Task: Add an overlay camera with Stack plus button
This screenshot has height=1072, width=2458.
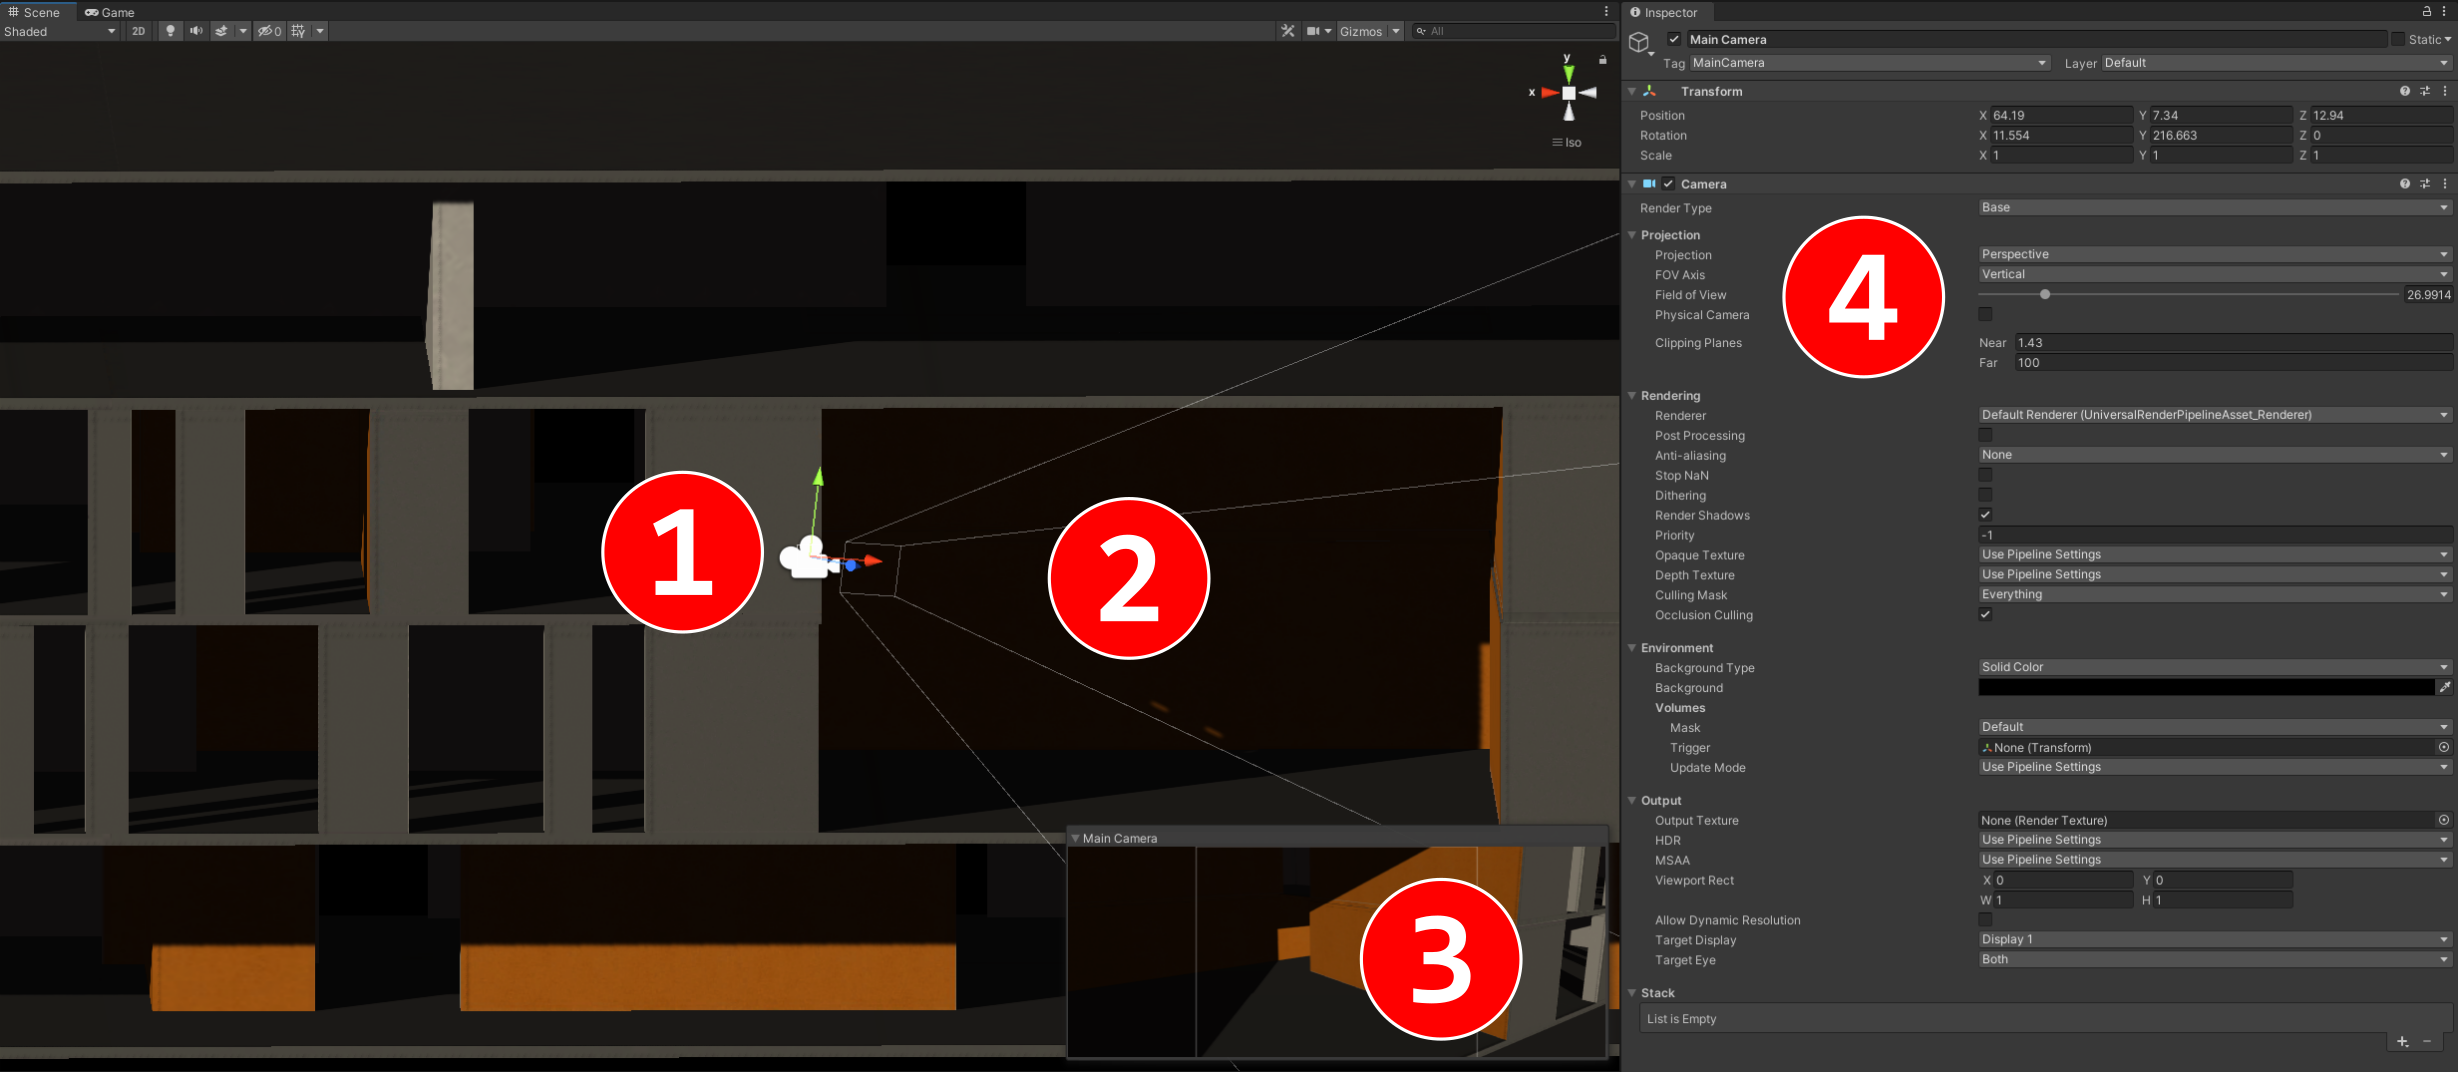Action: [x=2402, y=1042]
